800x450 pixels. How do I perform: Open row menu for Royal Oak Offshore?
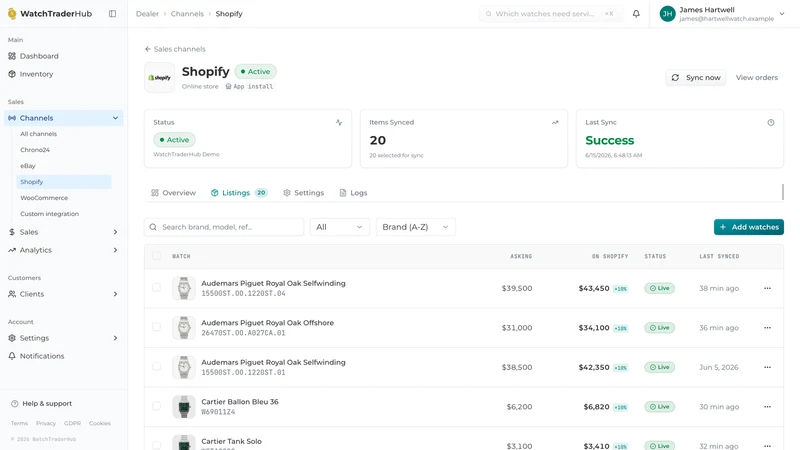coord(767,328)
